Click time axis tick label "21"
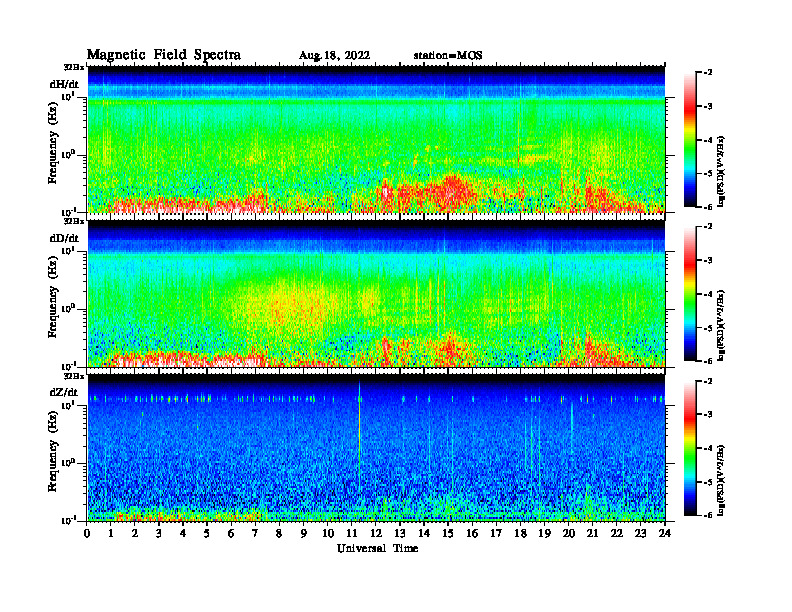 point(592,534)
